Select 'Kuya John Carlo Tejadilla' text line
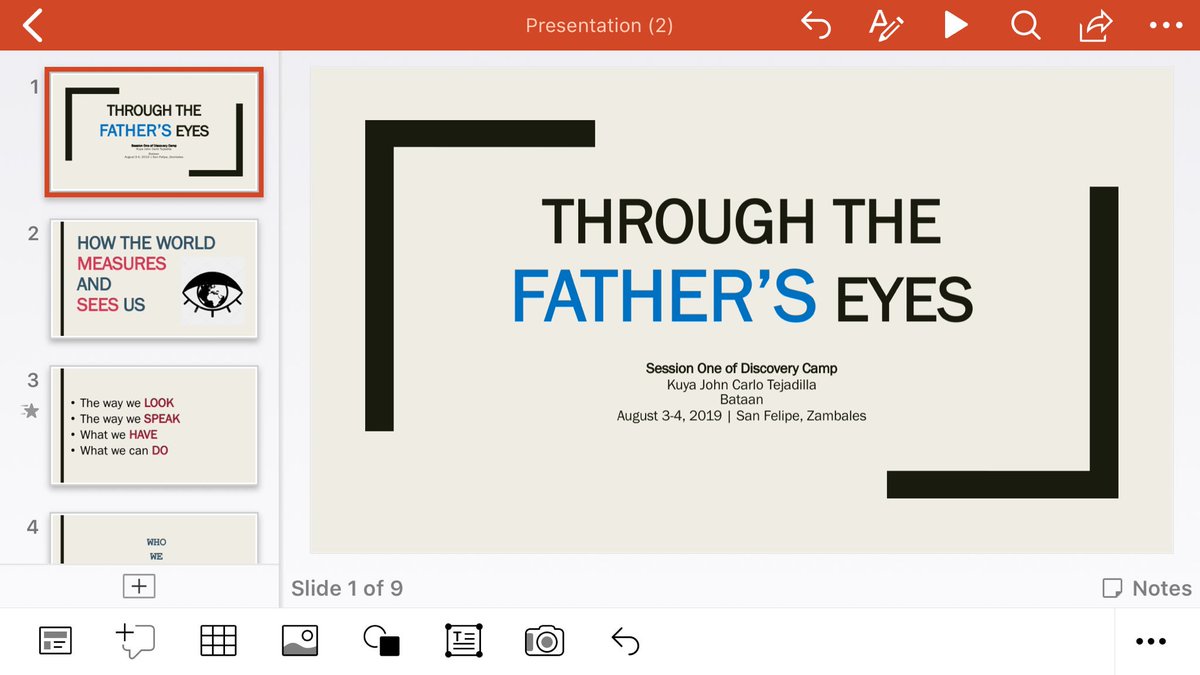 741,384
